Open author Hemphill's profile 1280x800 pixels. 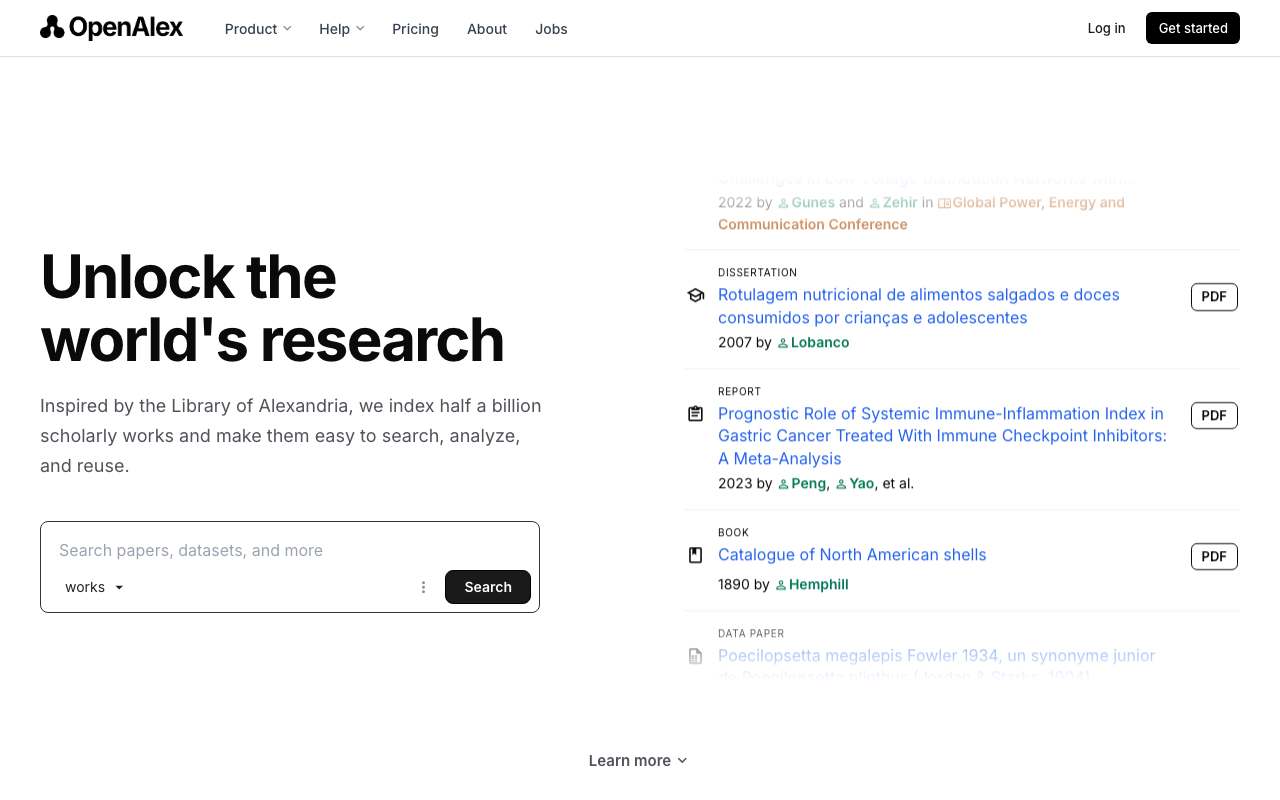click(x=818, y=585)
